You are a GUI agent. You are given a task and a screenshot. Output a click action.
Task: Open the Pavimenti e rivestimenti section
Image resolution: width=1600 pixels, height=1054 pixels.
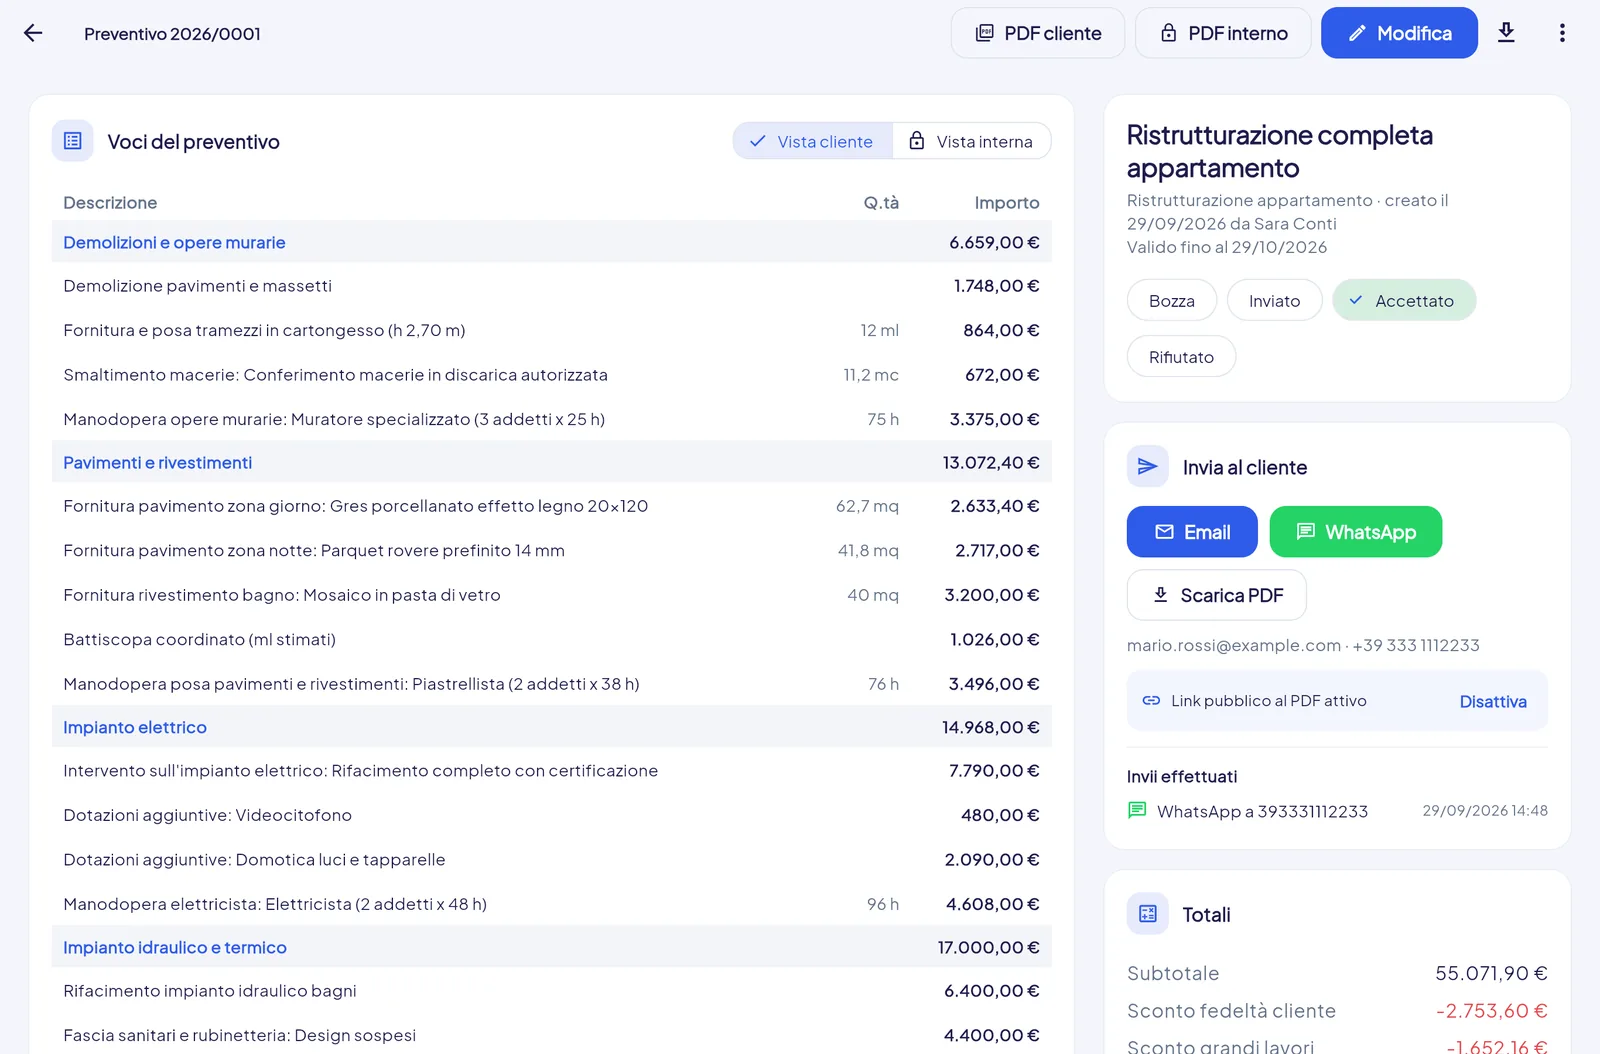[x=552, y=462]
